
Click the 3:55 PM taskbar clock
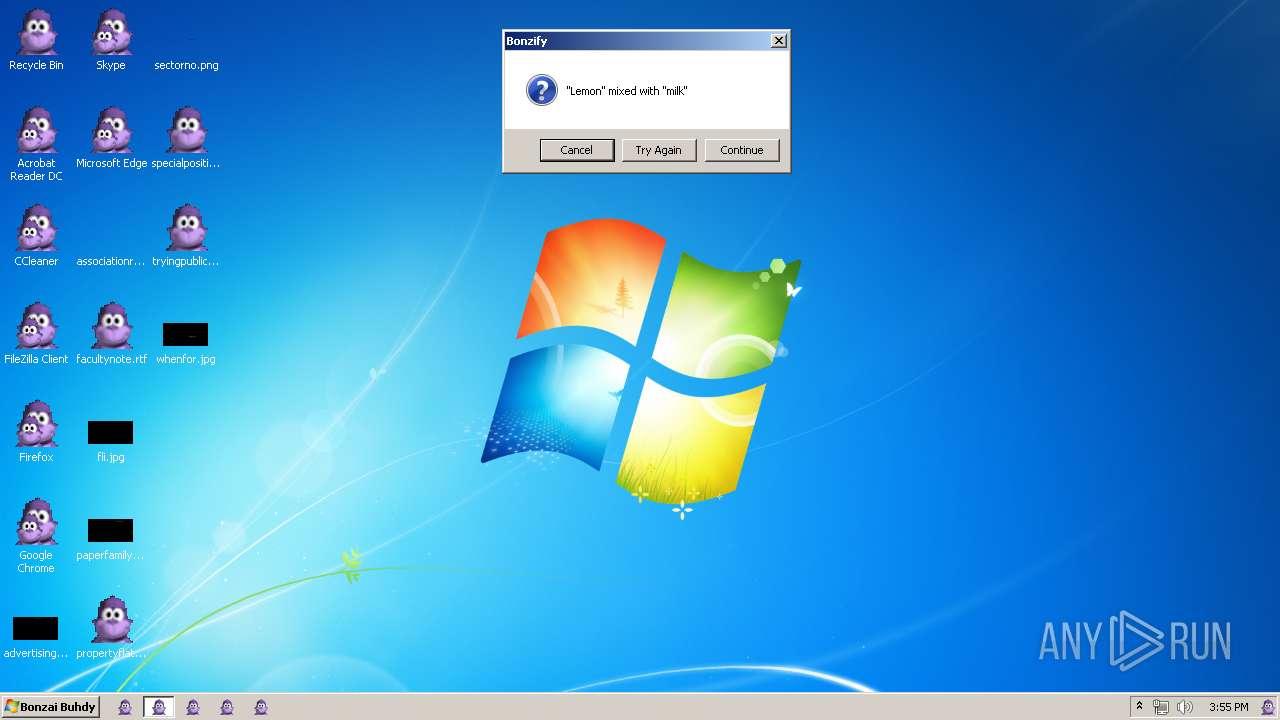1228,707
